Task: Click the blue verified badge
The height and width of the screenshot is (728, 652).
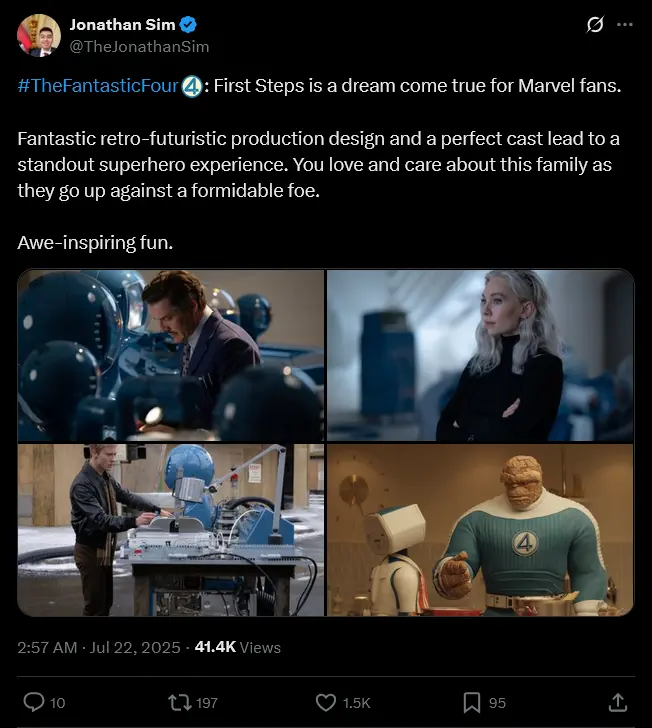Action: (x=188, y=25)
